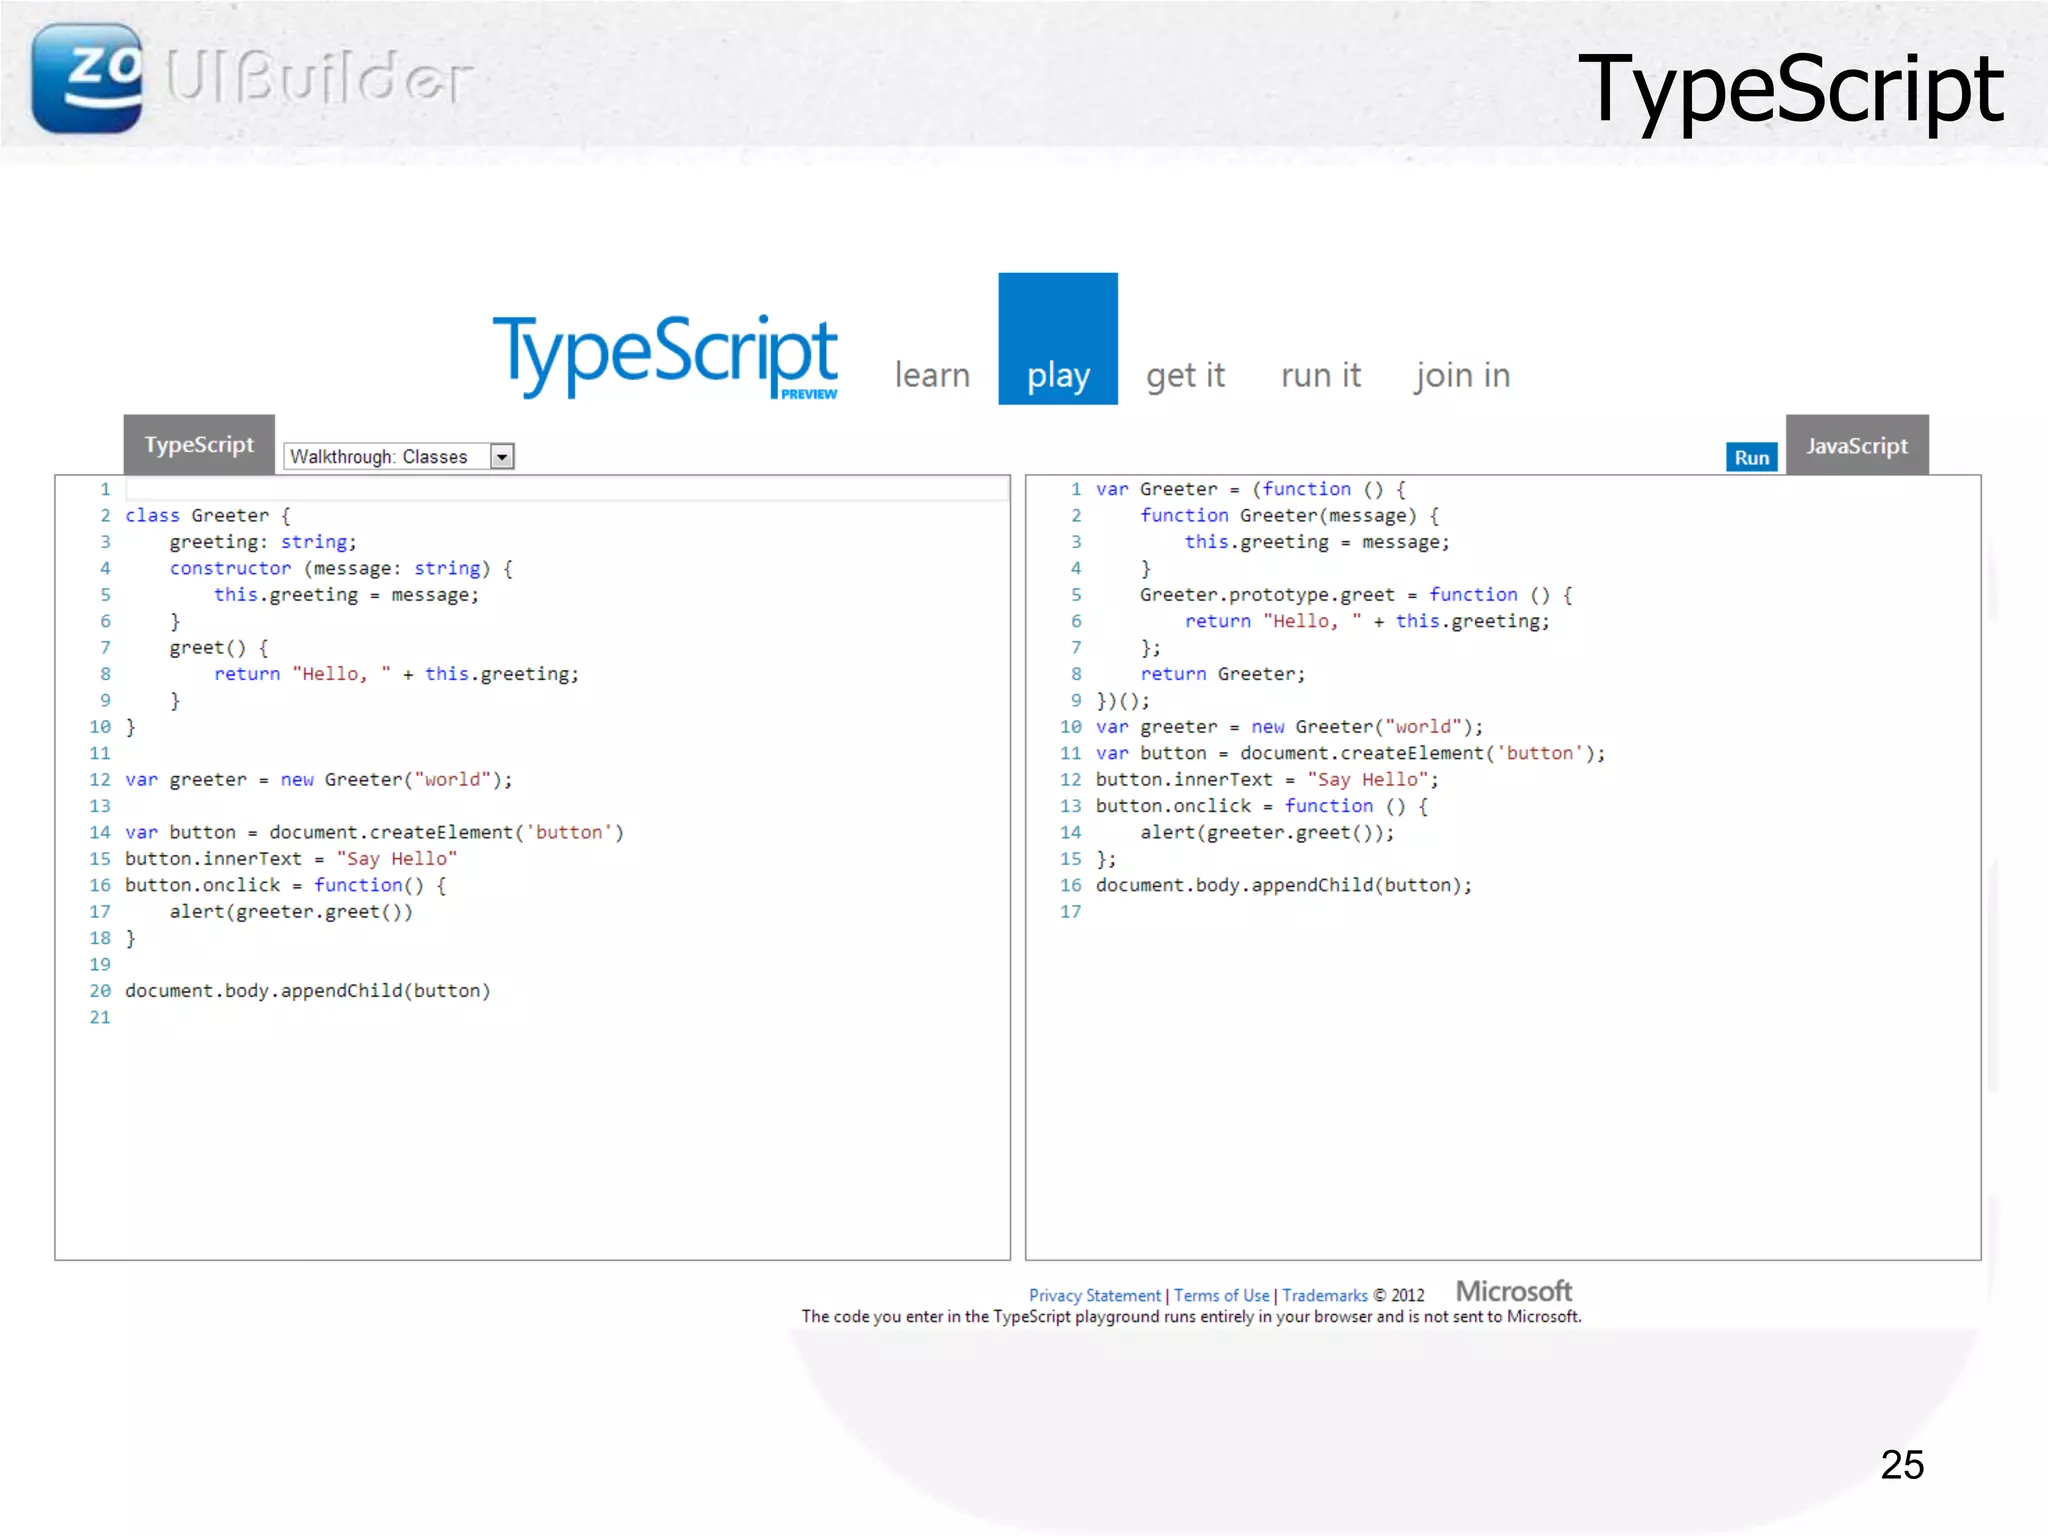
Task: Open the learn navigation tab
Action: click(x=932, y=375)
